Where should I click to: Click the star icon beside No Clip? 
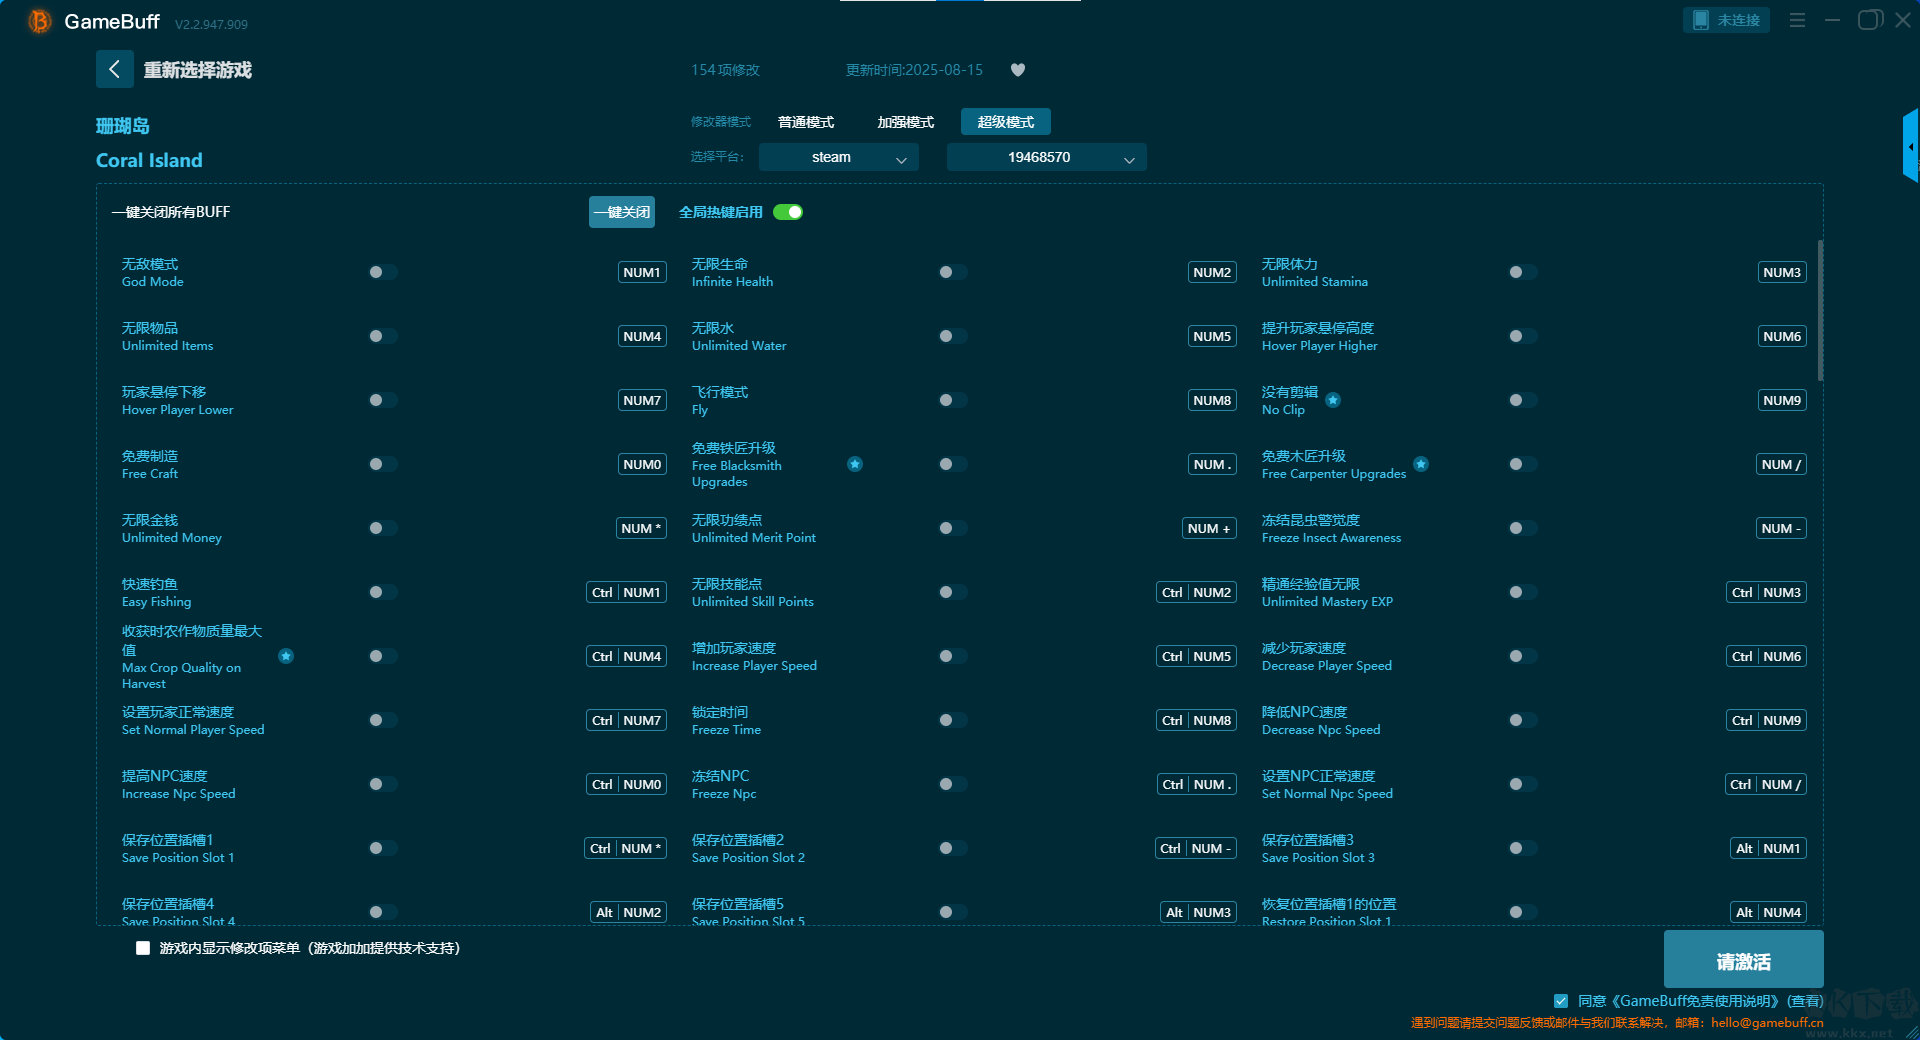coord(1333,400)
